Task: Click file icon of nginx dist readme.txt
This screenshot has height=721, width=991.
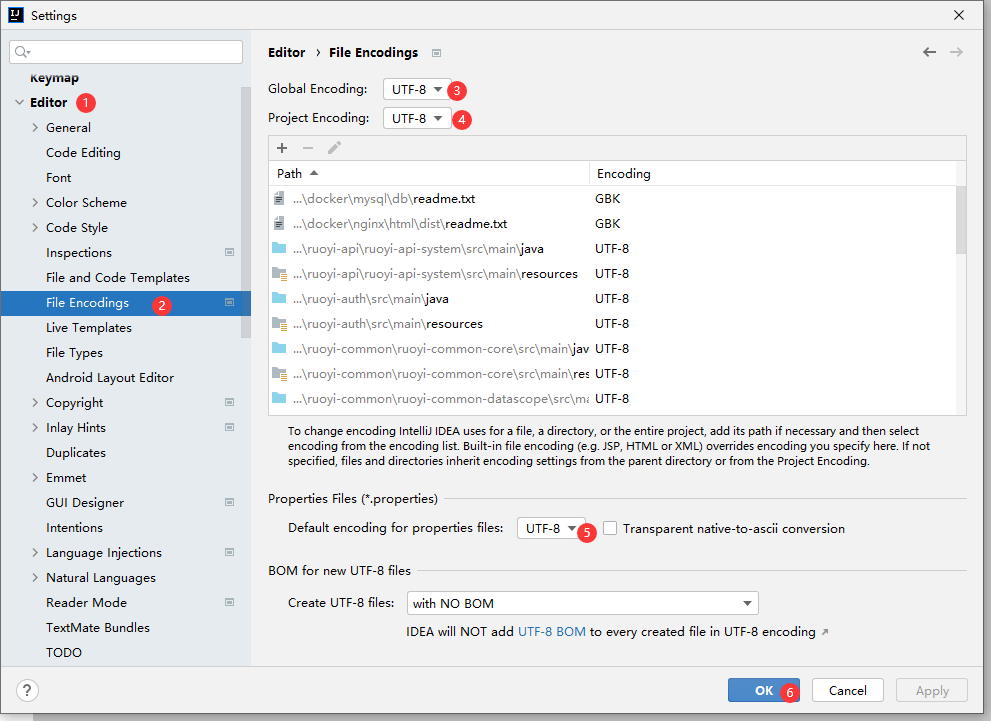Action: point(279,223)
